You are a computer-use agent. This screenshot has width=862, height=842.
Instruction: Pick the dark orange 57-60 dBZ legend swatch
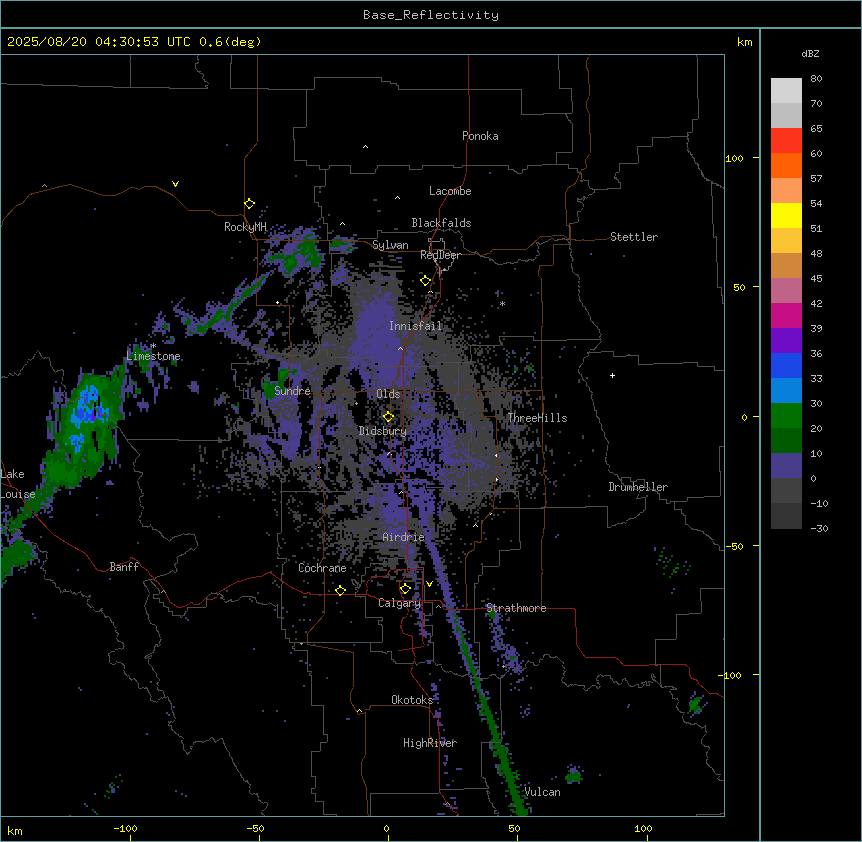click(786, 165)
